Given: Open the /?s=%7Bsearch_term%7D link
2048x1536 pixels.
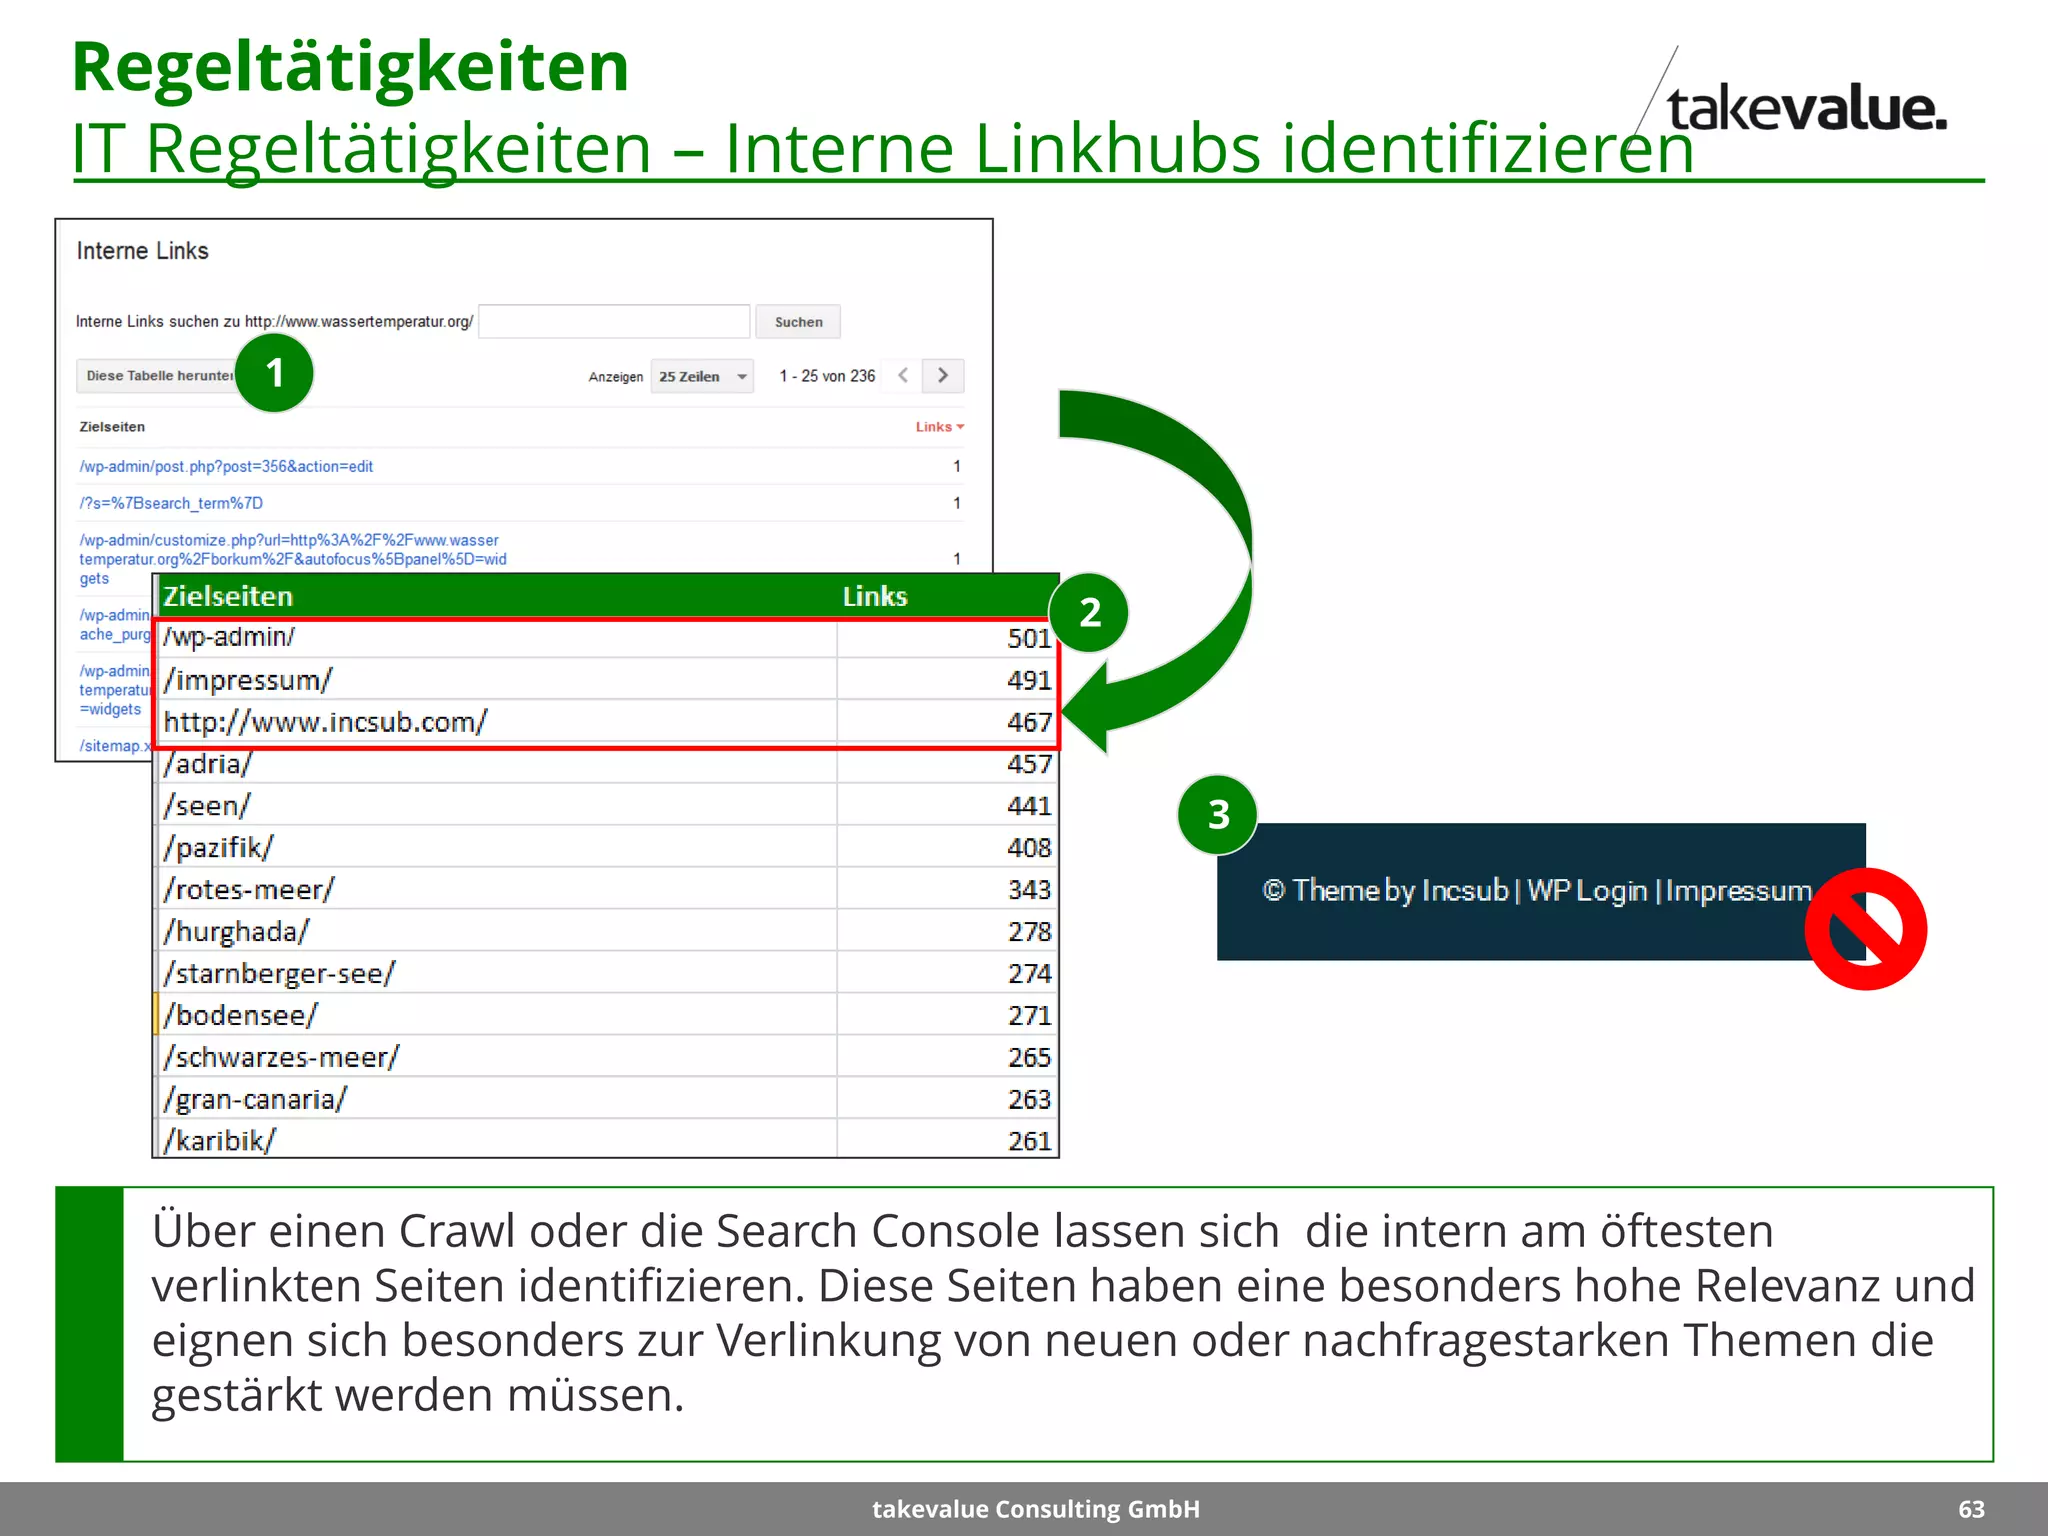Looking at the screenshot, I should 171,503.
